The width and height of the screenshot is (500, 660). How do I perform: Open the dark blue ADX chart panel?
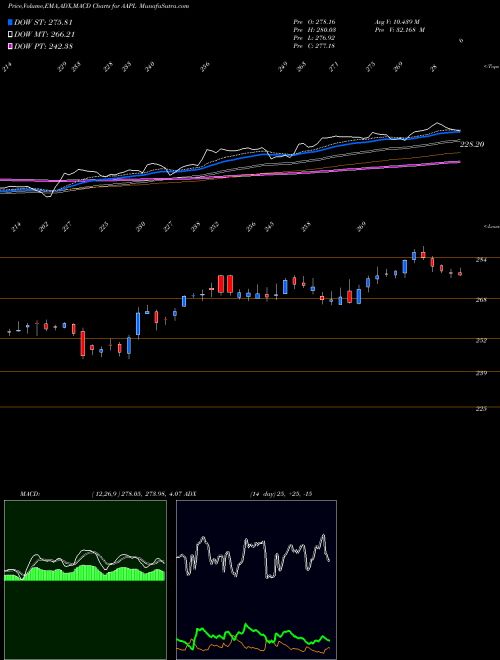click(x=256, y=580)
